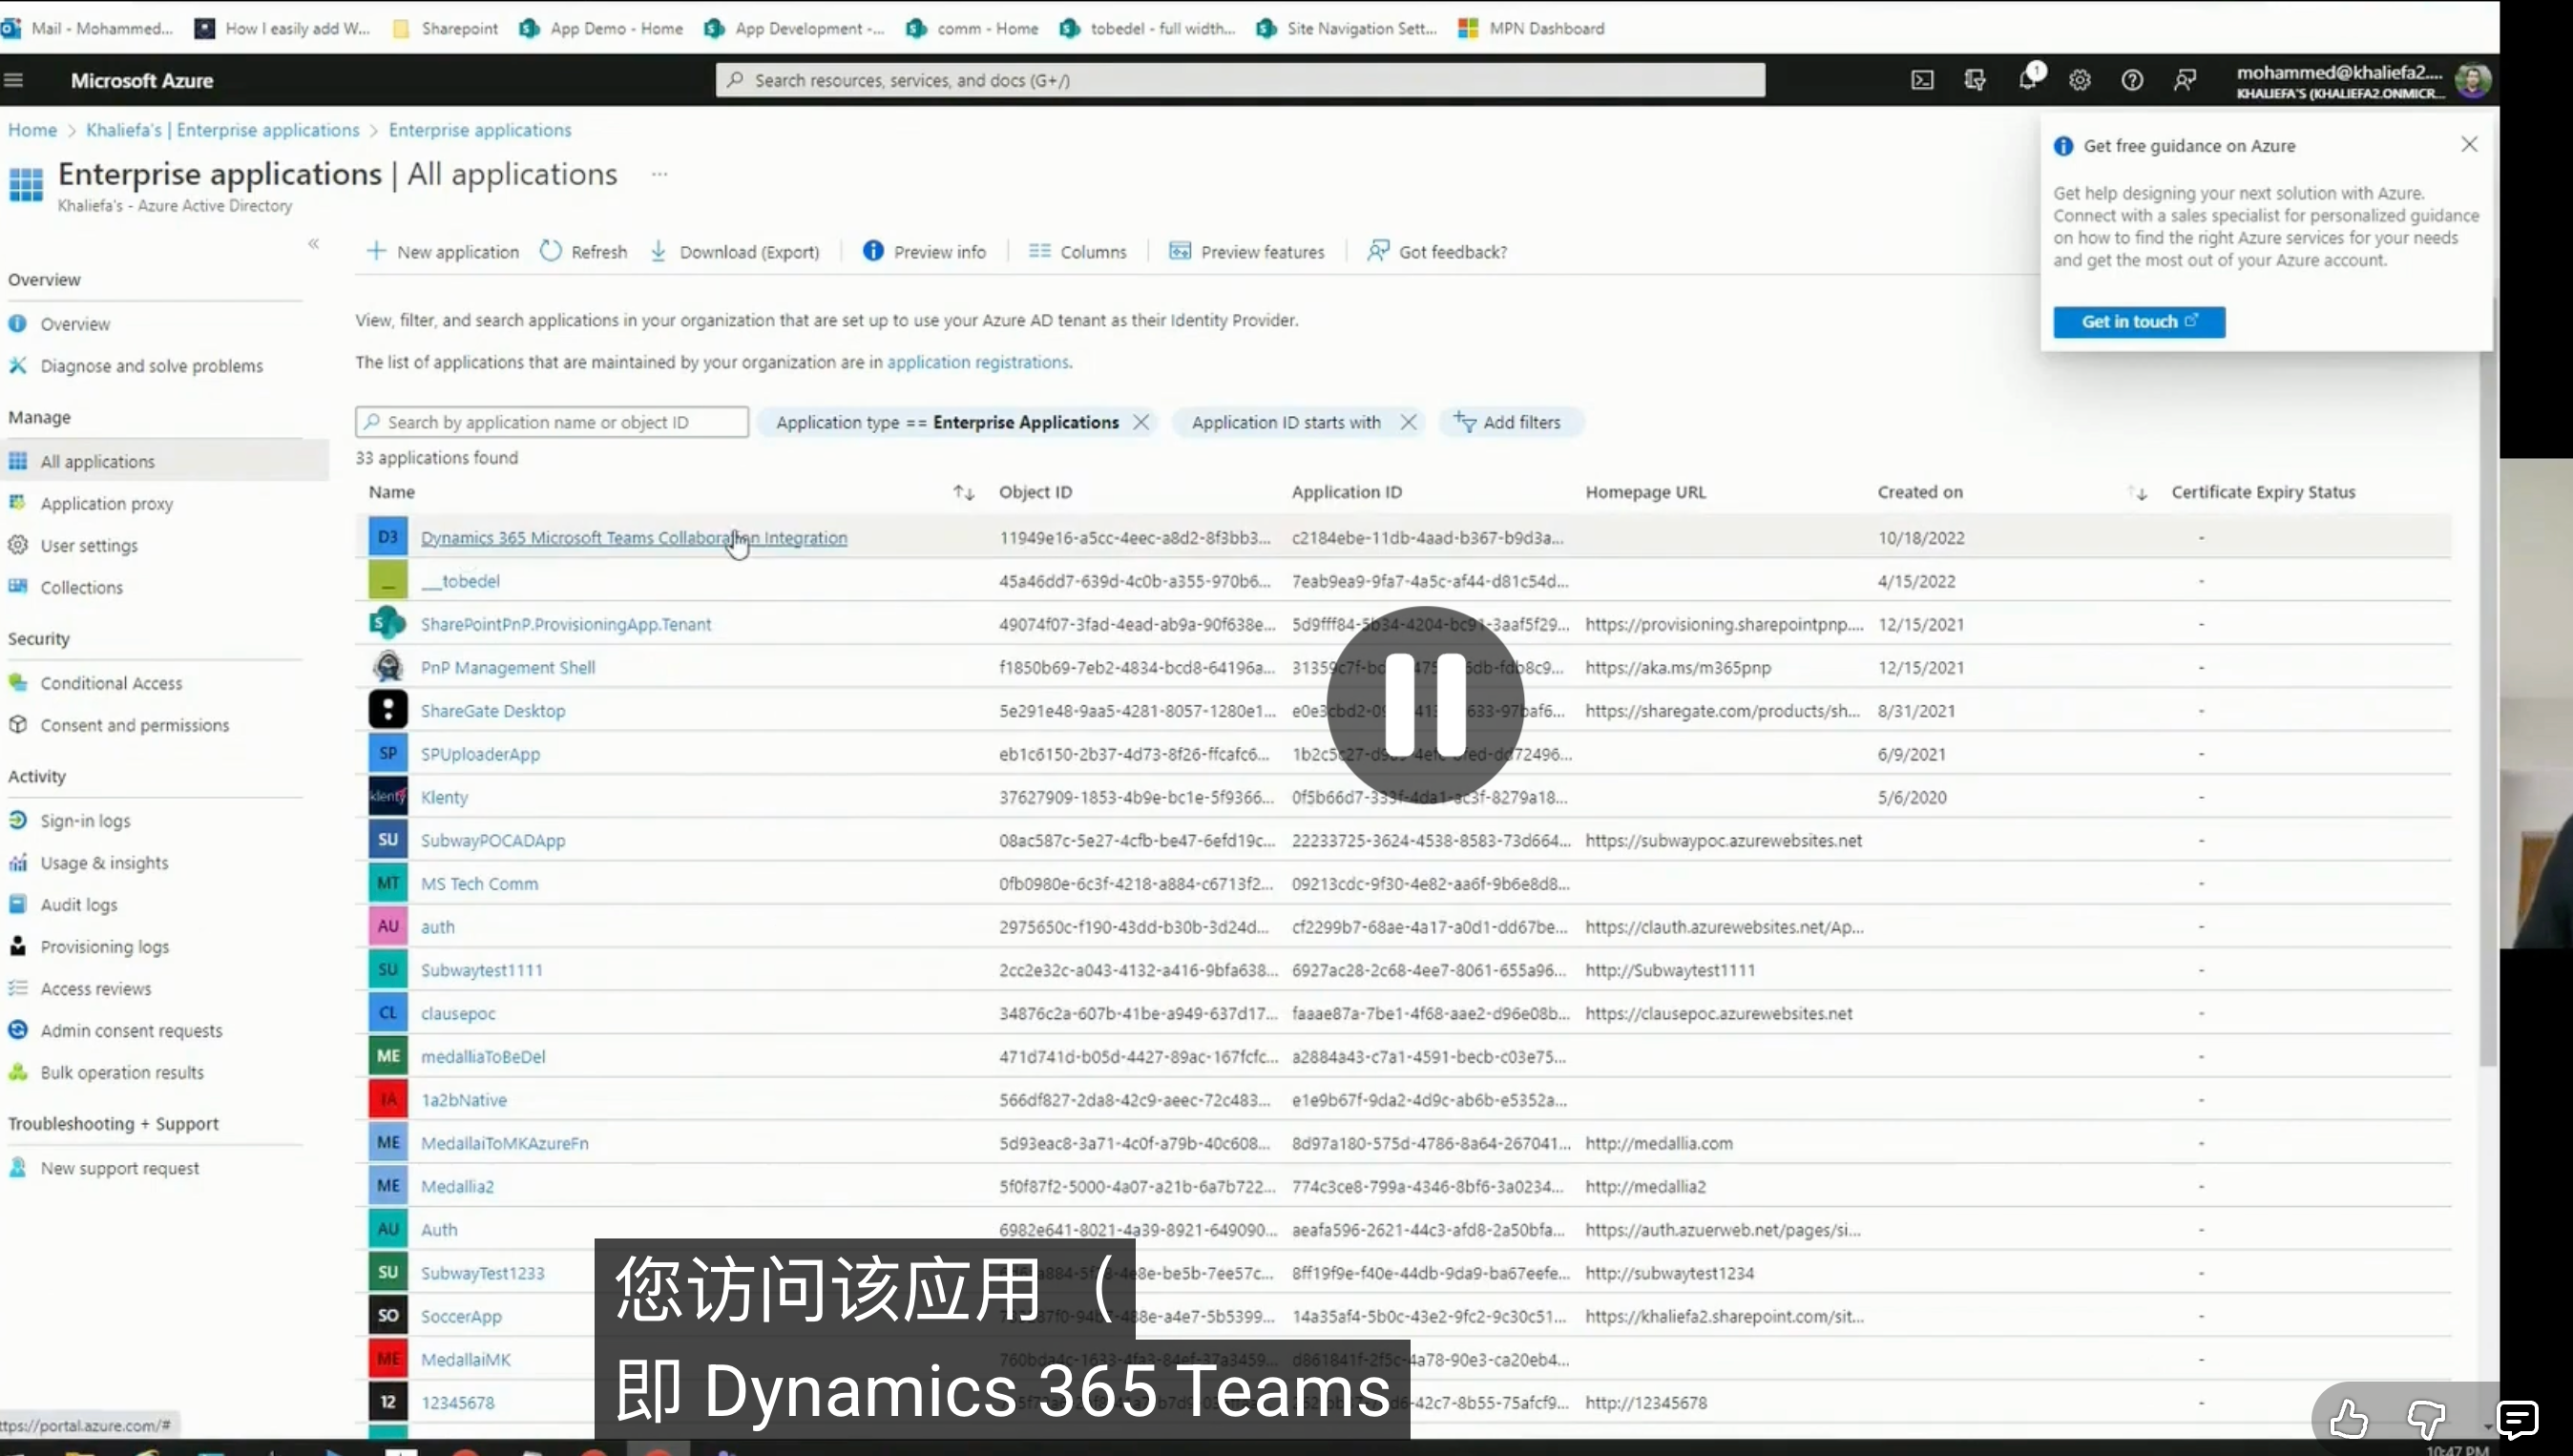Remove the Application type filter
The image size is (2573, 1456).
tap(1141, 422)
